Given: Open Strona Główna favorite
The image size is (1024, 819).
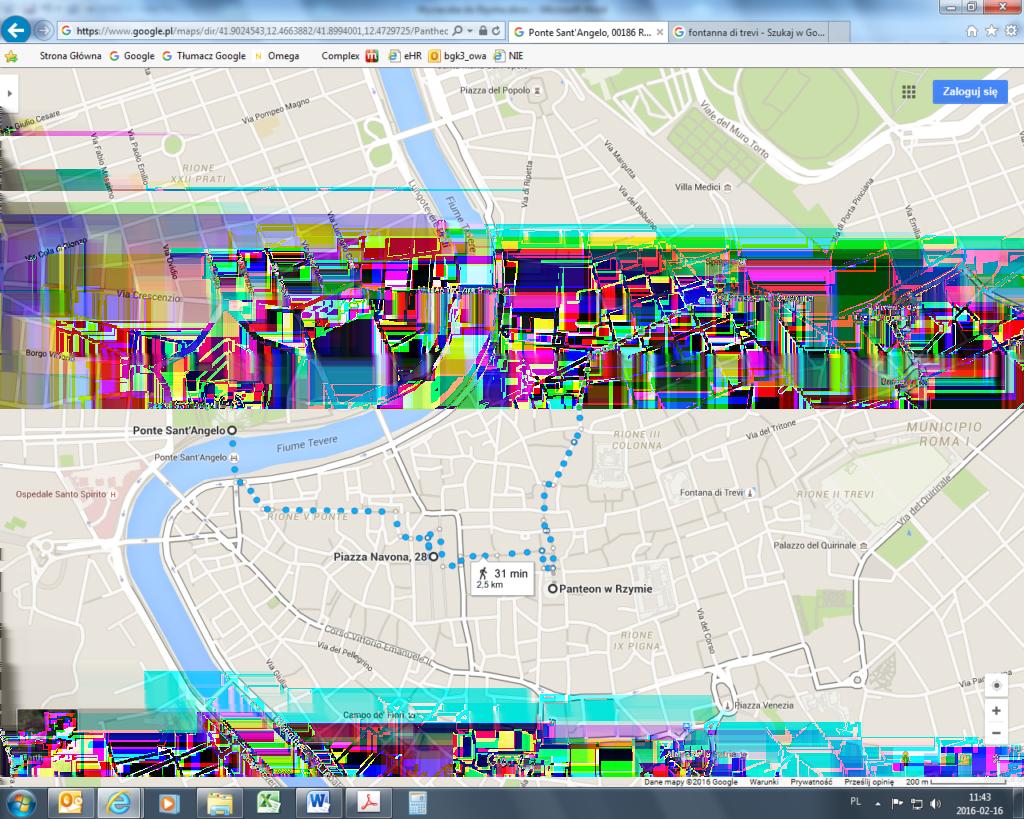Looking at the screenshot, I should (70, 56).
